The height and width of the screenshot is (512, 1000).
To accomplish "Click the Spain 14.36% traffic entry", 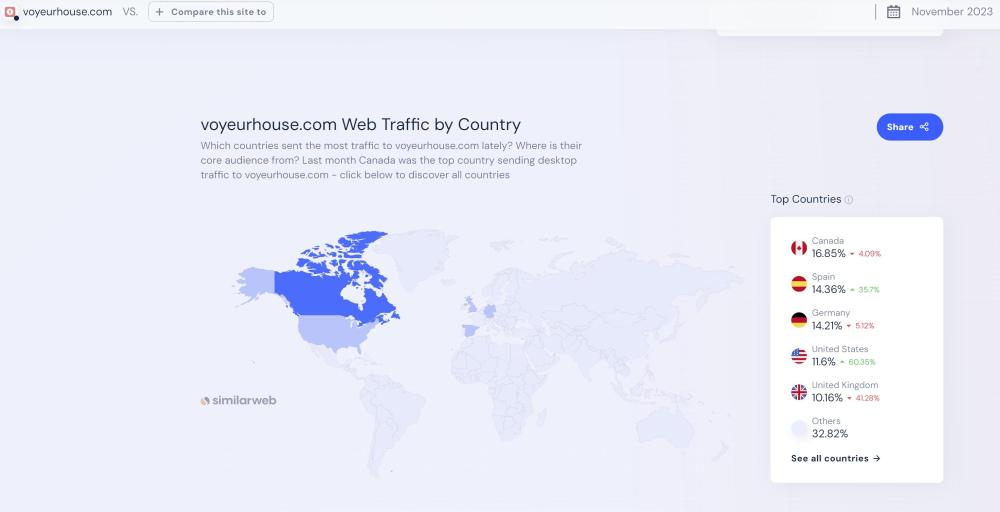I will point(845,284).
